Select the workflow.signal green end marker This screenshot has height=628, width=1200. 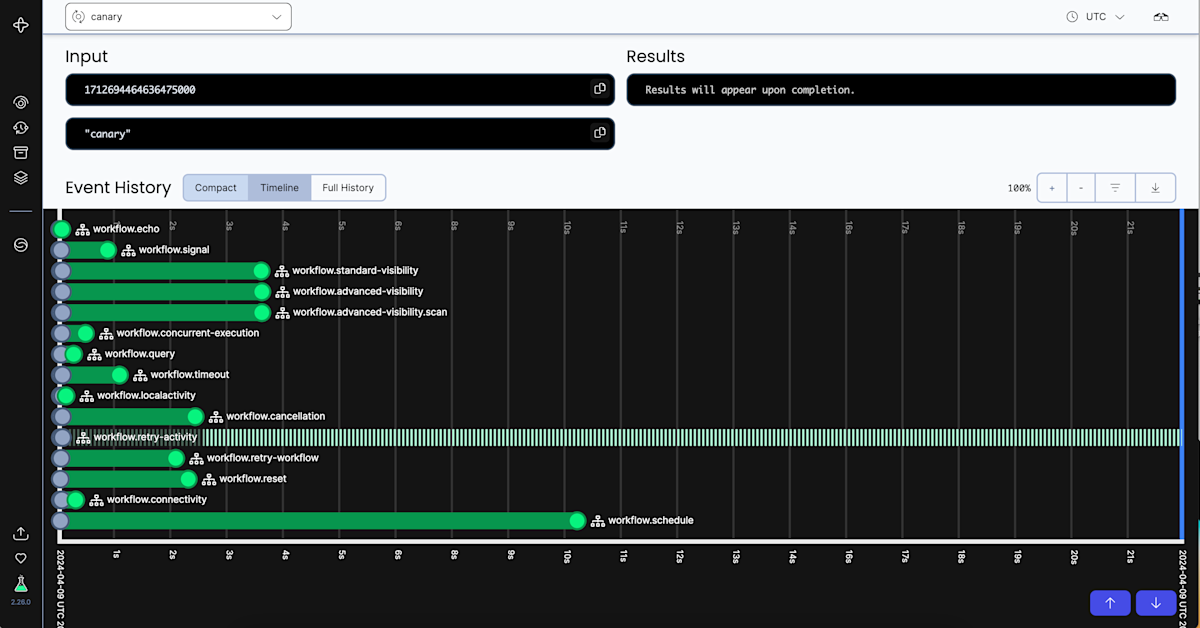(108, 250)
